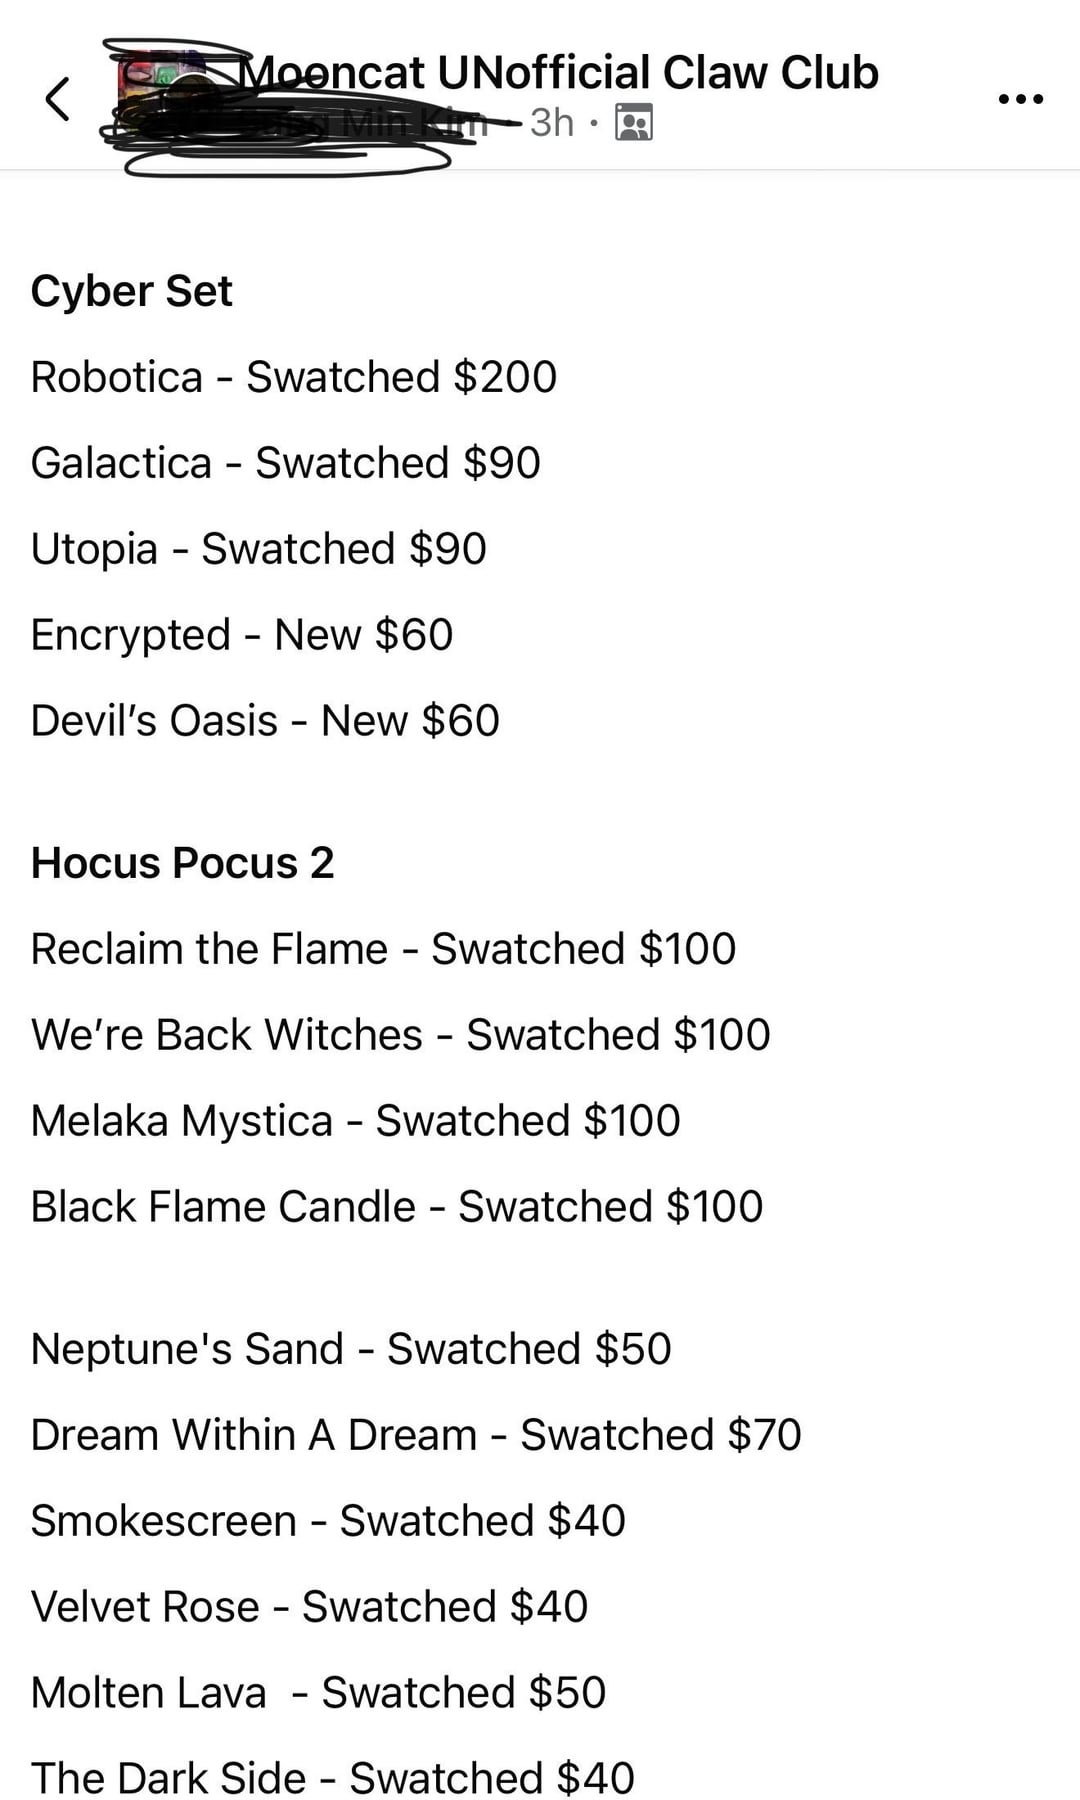The image size is (1080, 1800).
Task: Tap We're Back Witches listing
Action: [x=400, y=1035]
